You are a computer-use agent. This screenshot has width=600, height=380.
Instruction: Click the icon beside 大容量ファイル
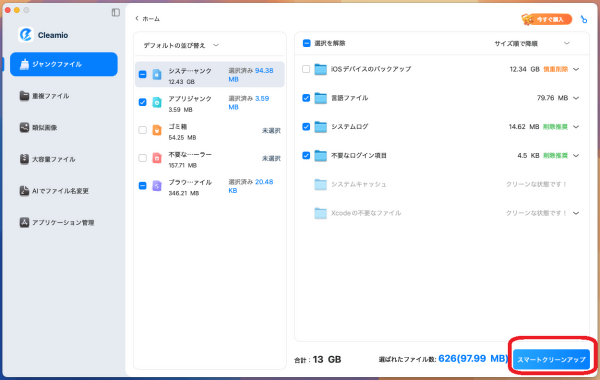(24, 159)
